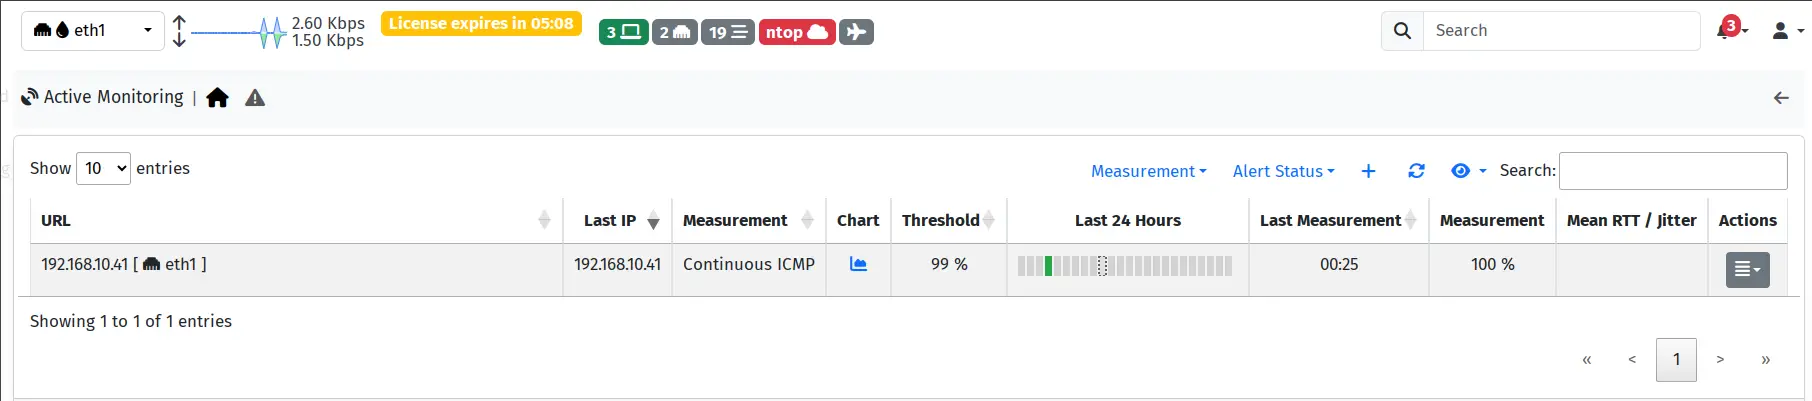
Task: Go to next page with > button
Action: coord(1720,360)
